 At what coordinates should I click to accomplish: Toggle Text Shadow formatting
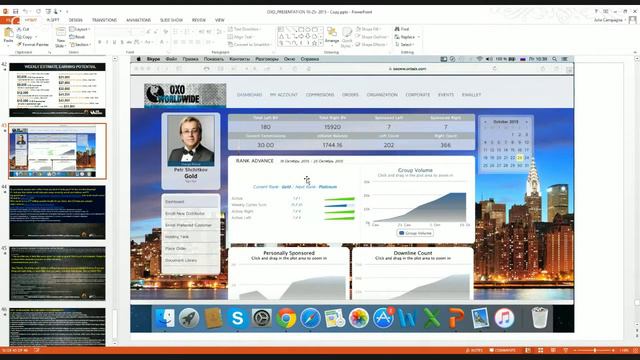pyautogui.click(x=122, y=42)
